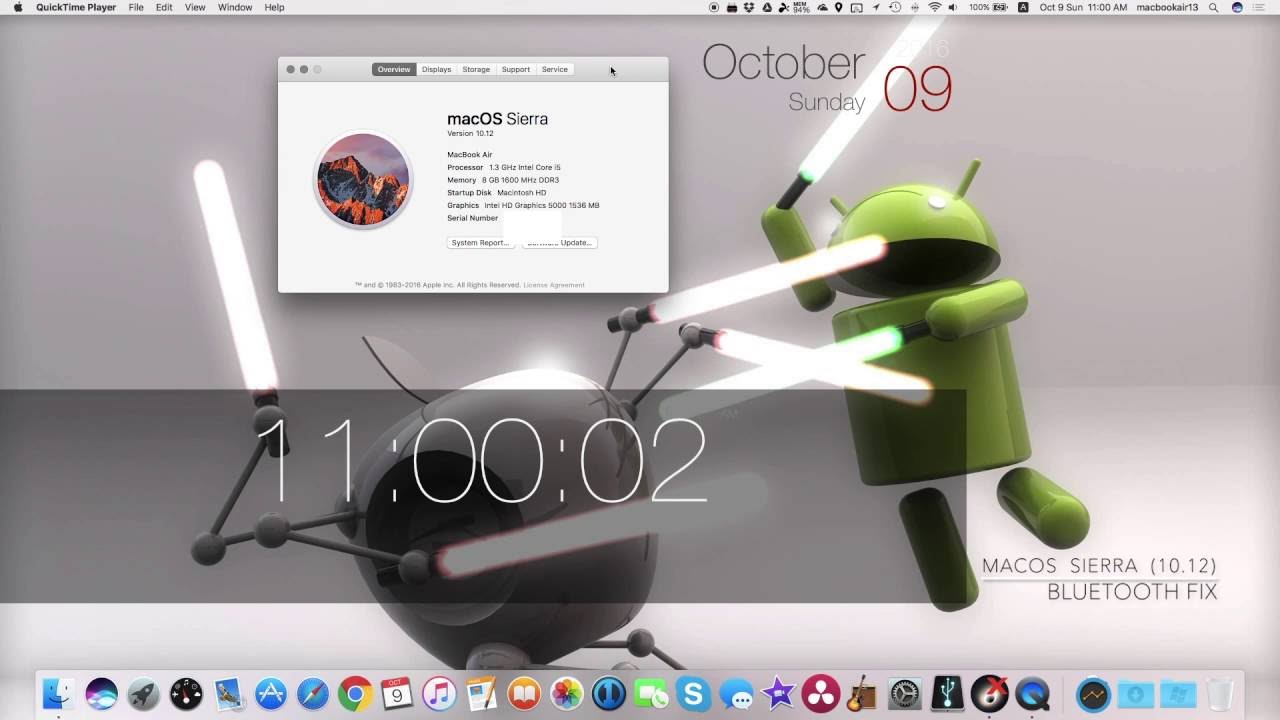Click the Software Update button
Screen dimensions: 1280x720
tap(560, 242)
